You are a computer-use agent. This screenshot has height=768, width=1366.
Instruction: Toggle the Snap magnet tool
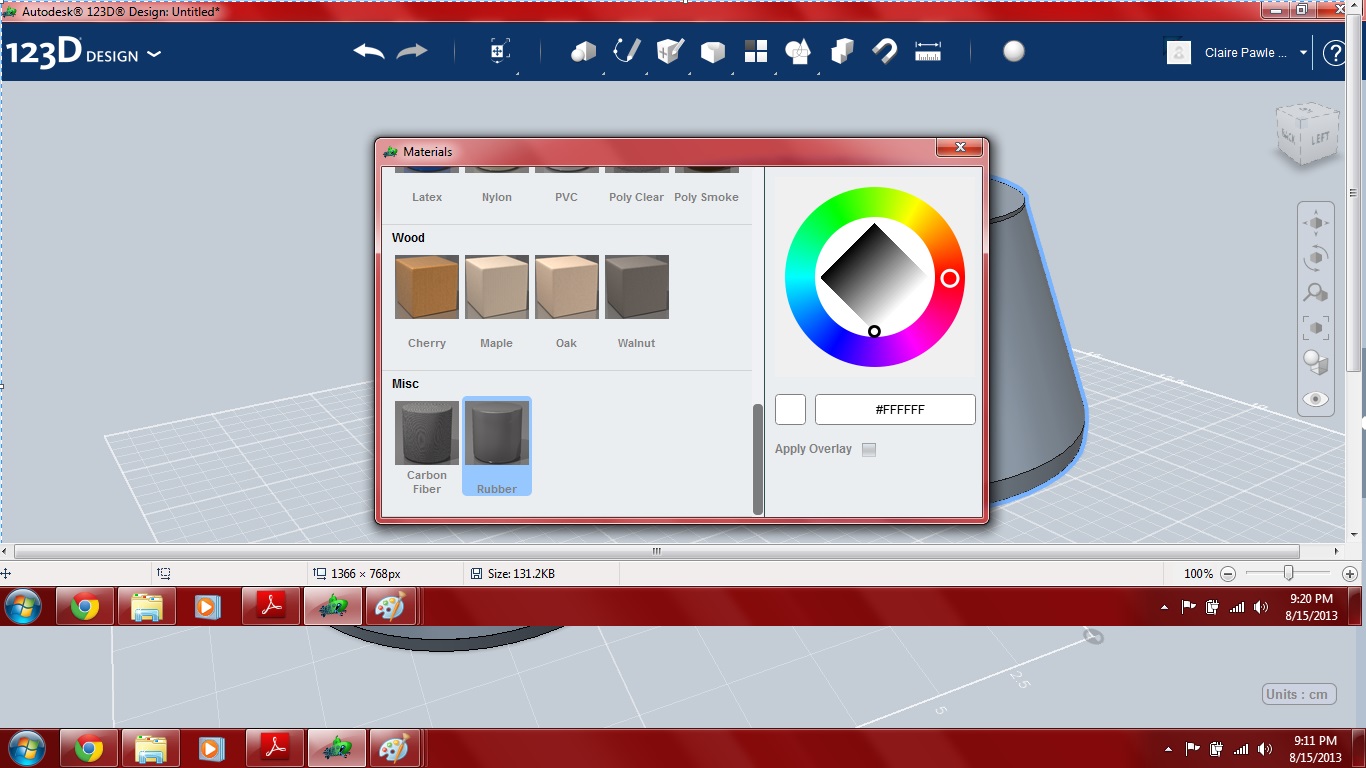tap(885, 52)
